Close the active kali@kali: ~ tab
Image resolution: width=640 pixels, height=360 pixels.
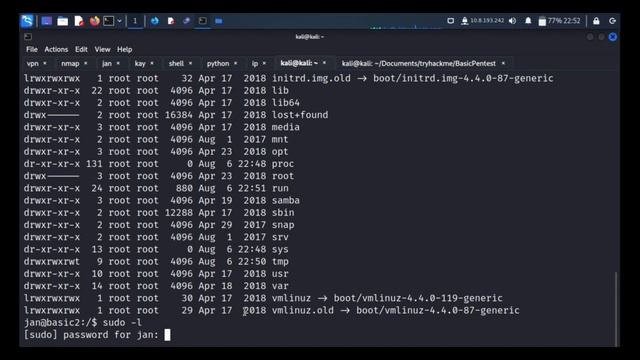[324, 63]
